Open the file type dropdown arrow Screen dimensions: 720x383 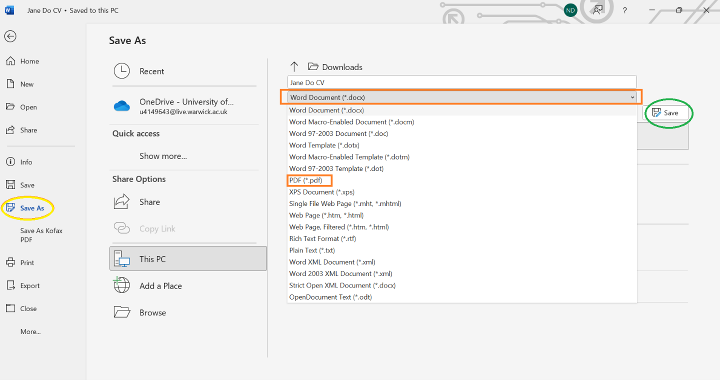[632, 97]
